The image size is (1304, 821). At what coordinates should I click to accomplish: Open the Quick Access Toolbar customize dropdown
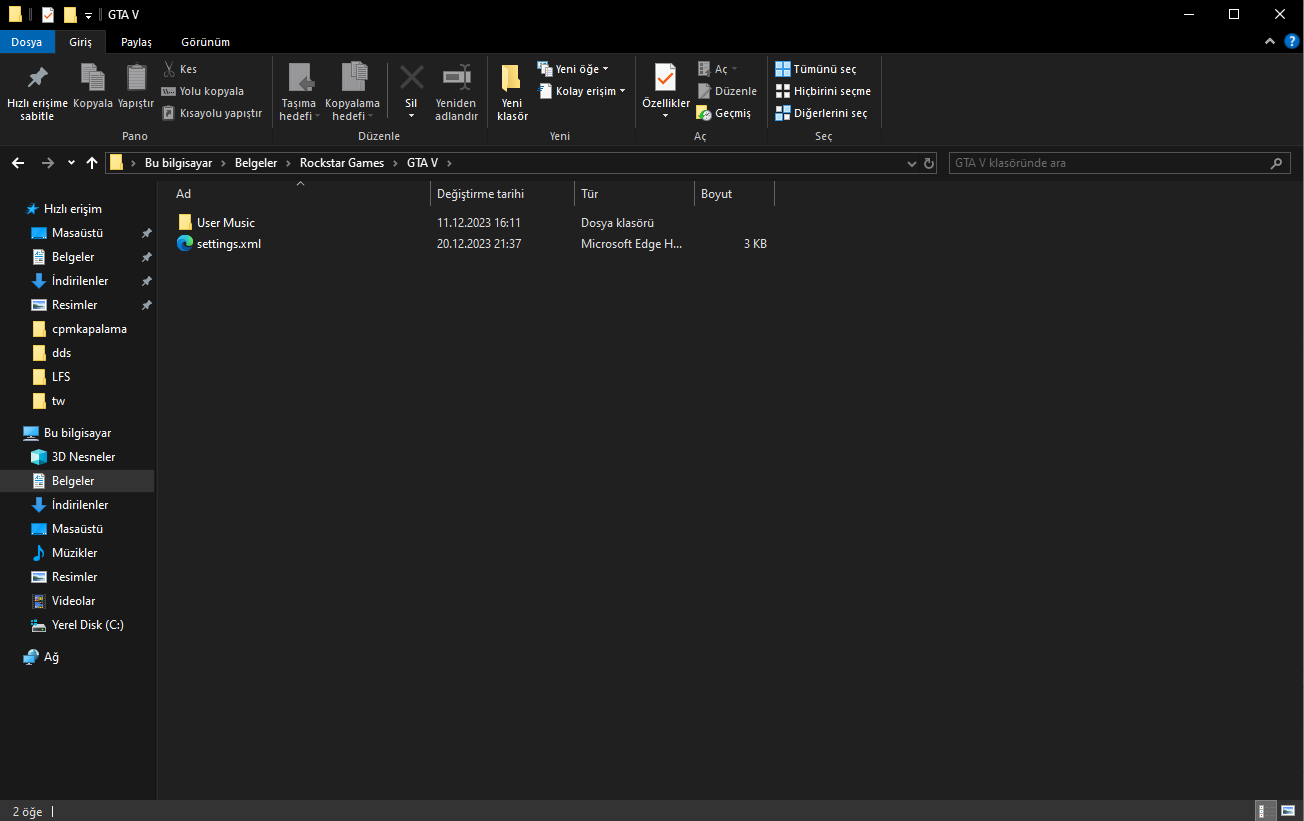click(88, 15)
